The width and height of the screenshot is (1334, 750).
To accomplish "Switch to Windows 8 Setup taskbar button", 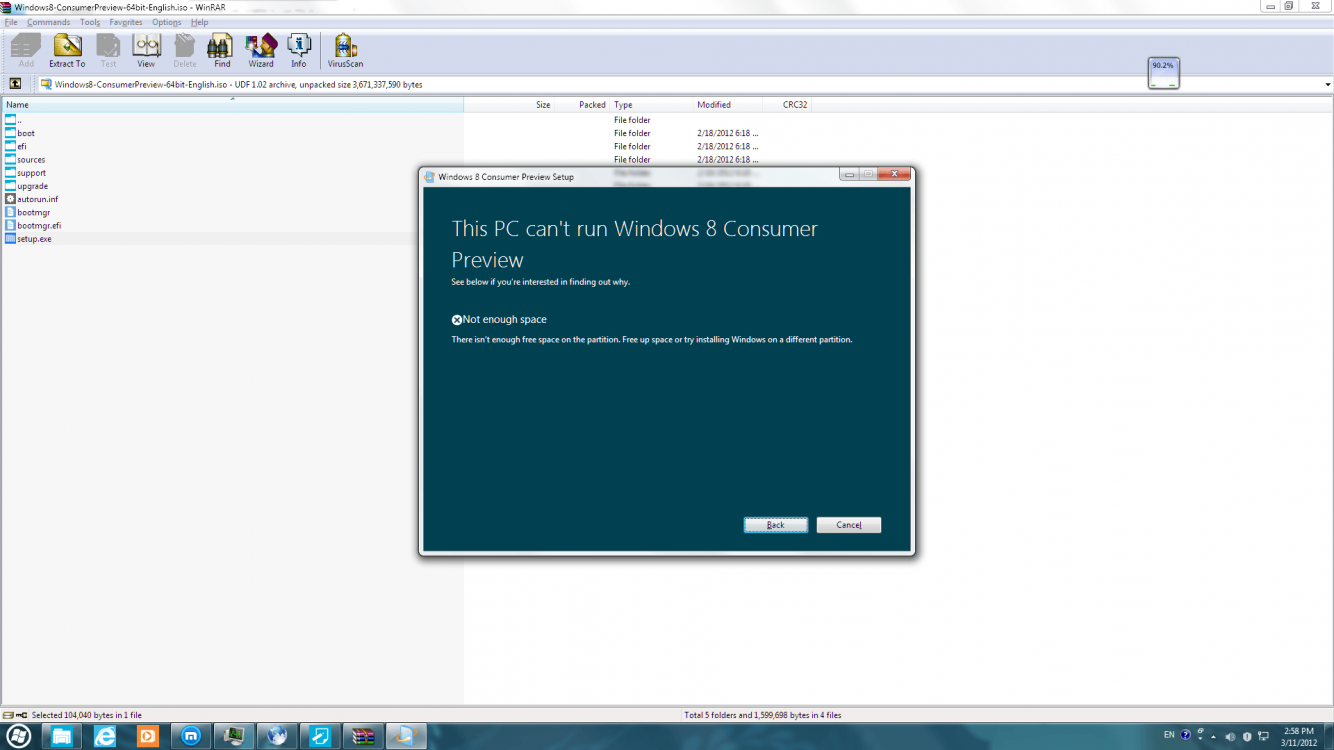I will [406, 737].
